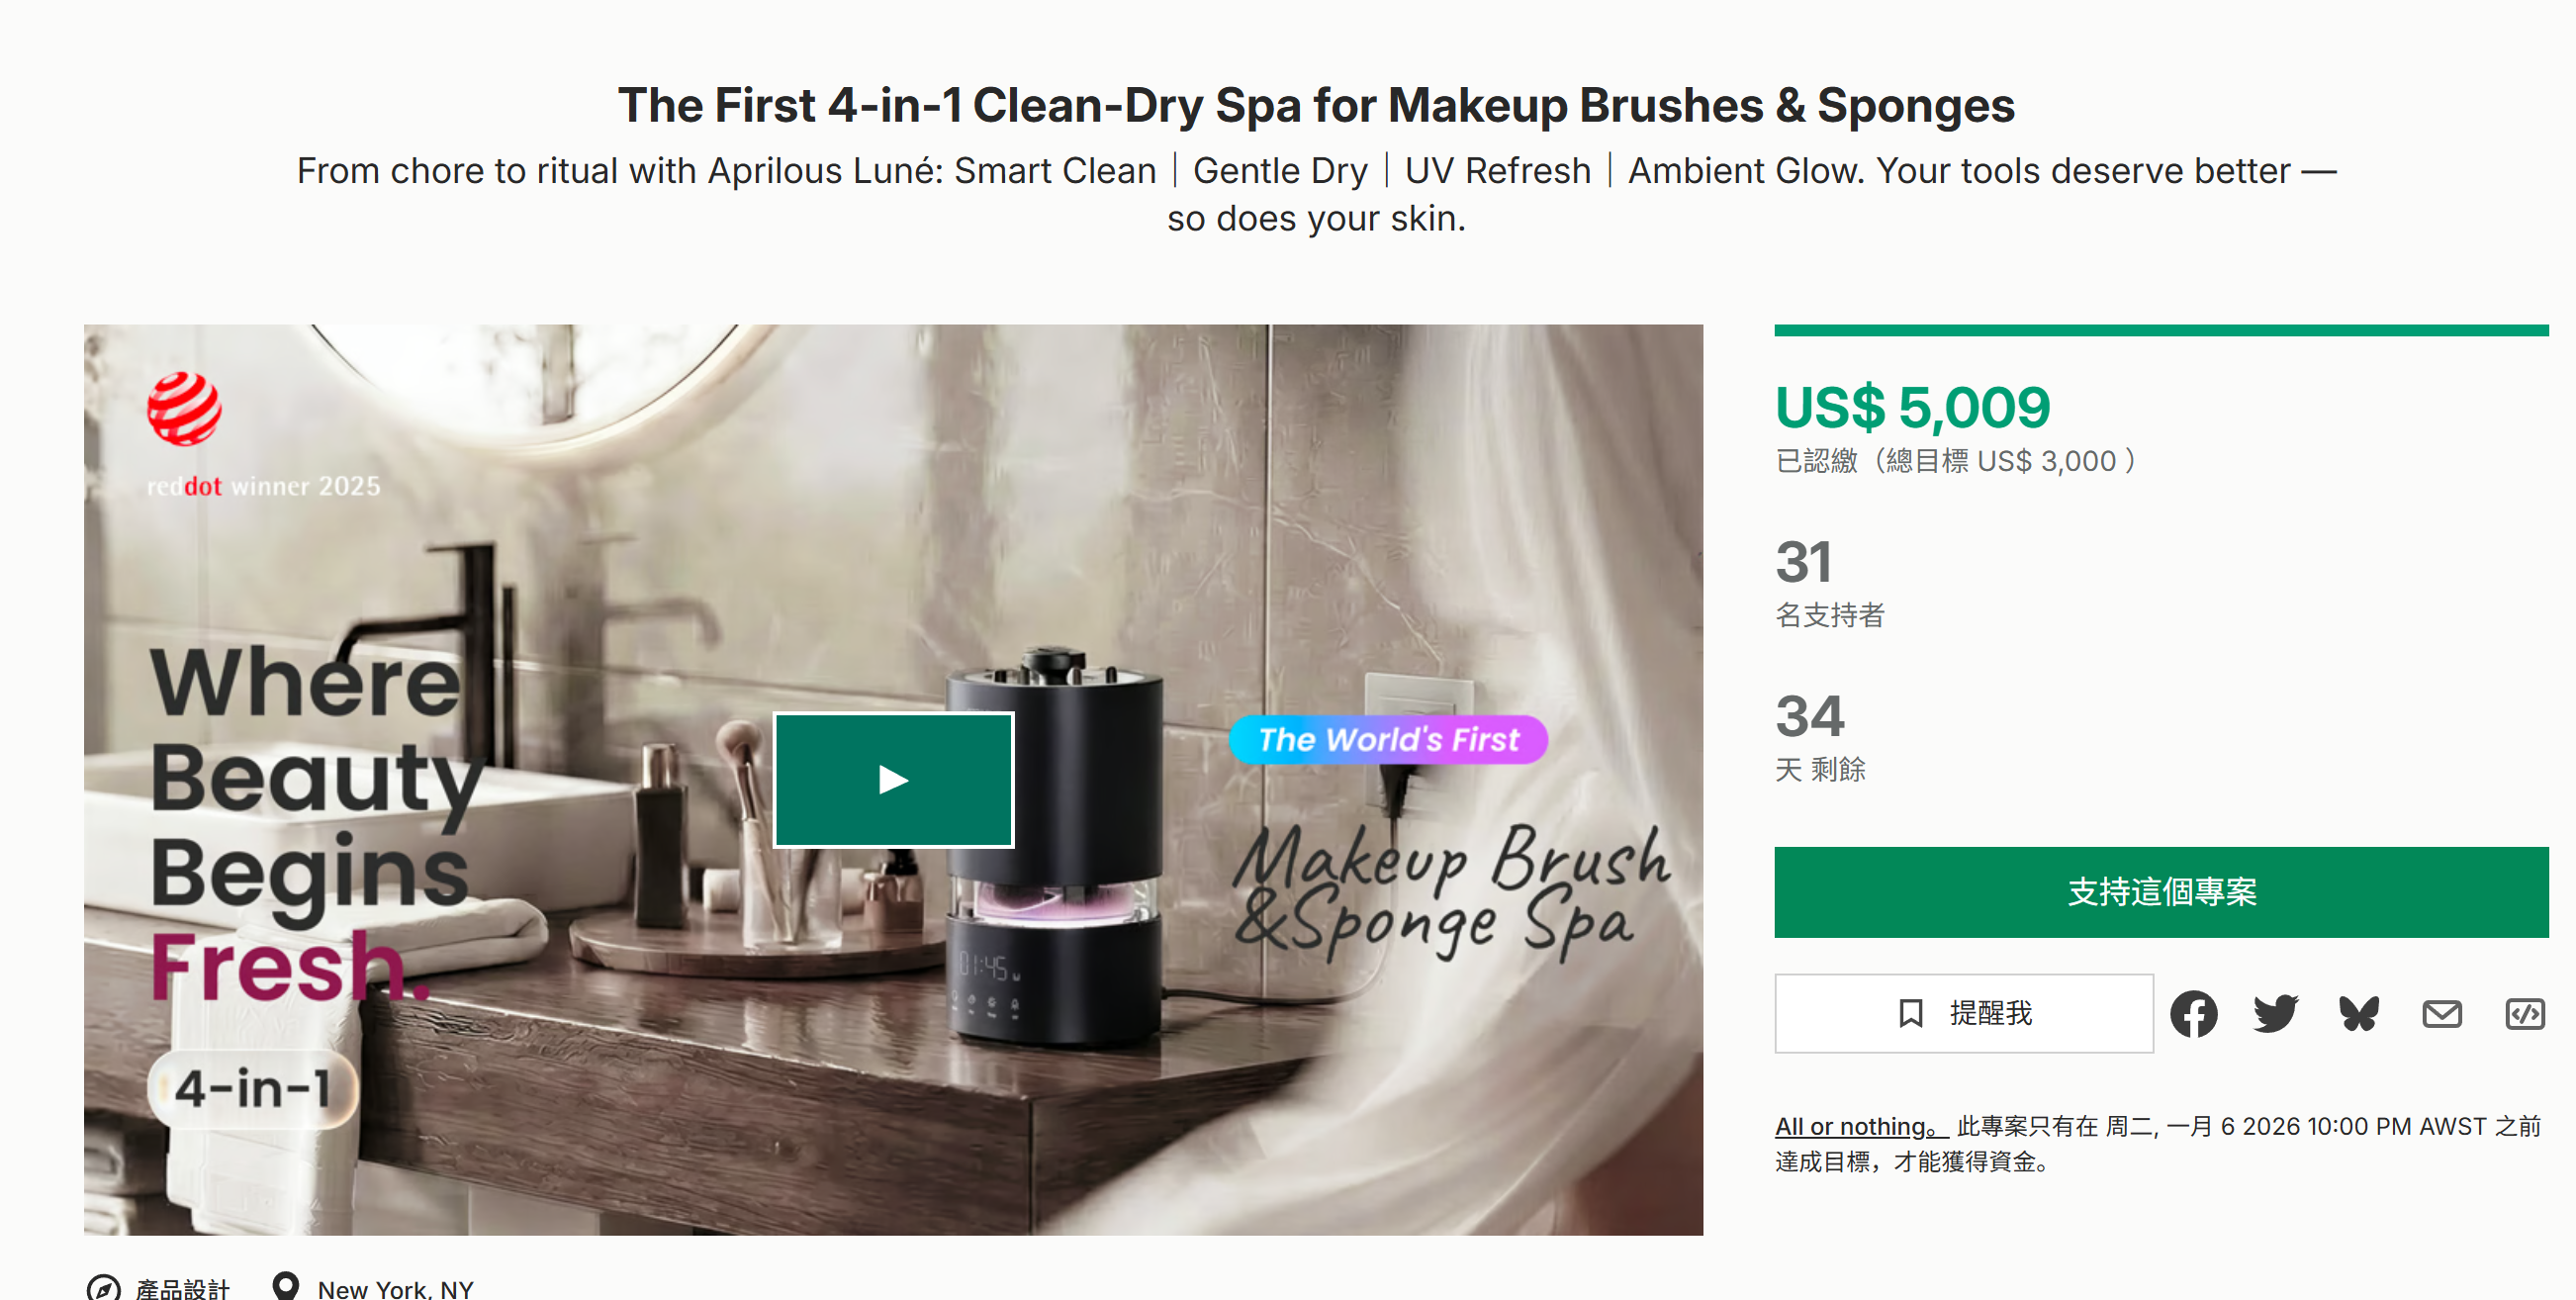
Task: Click "The World's First" badge in video
Action: pyautogui.click(x=1388, y=740)
